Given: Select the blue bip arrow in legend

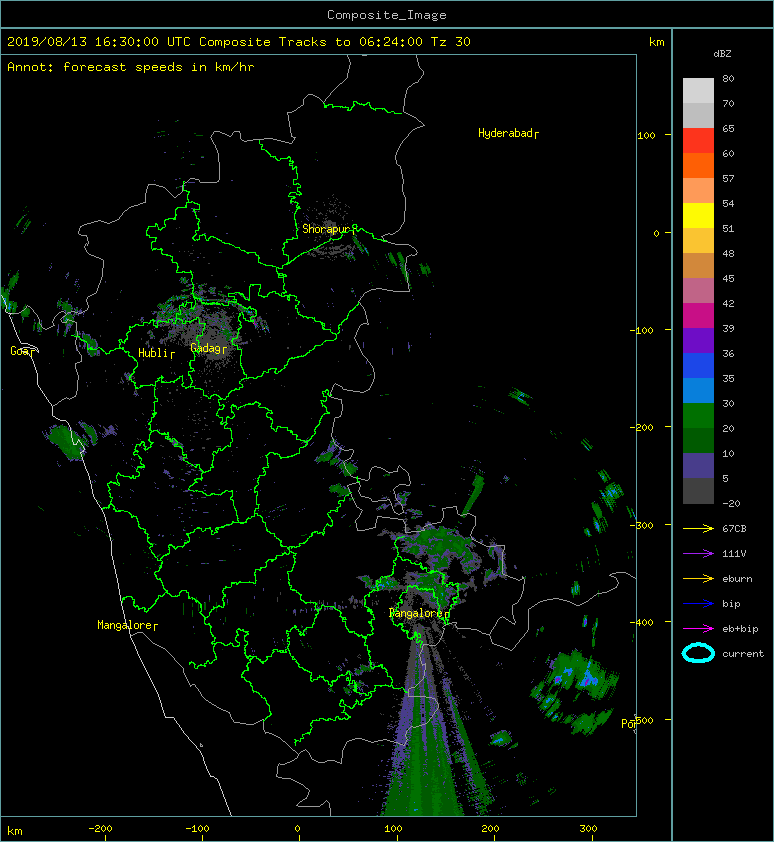Looking at the screenshot, I should click(698, 604).
